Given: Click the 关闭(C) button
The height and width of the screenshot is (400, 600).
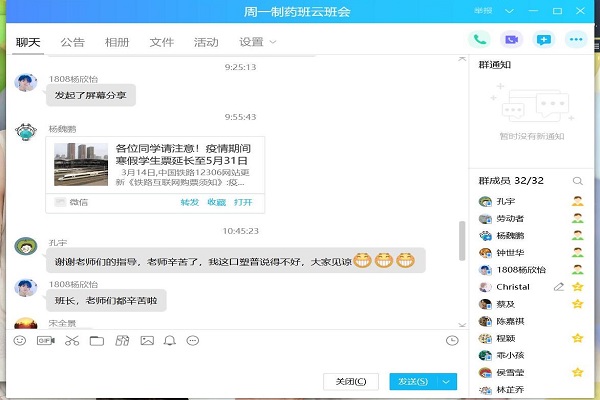Looking at the screenshot, I should pos(351,381).
